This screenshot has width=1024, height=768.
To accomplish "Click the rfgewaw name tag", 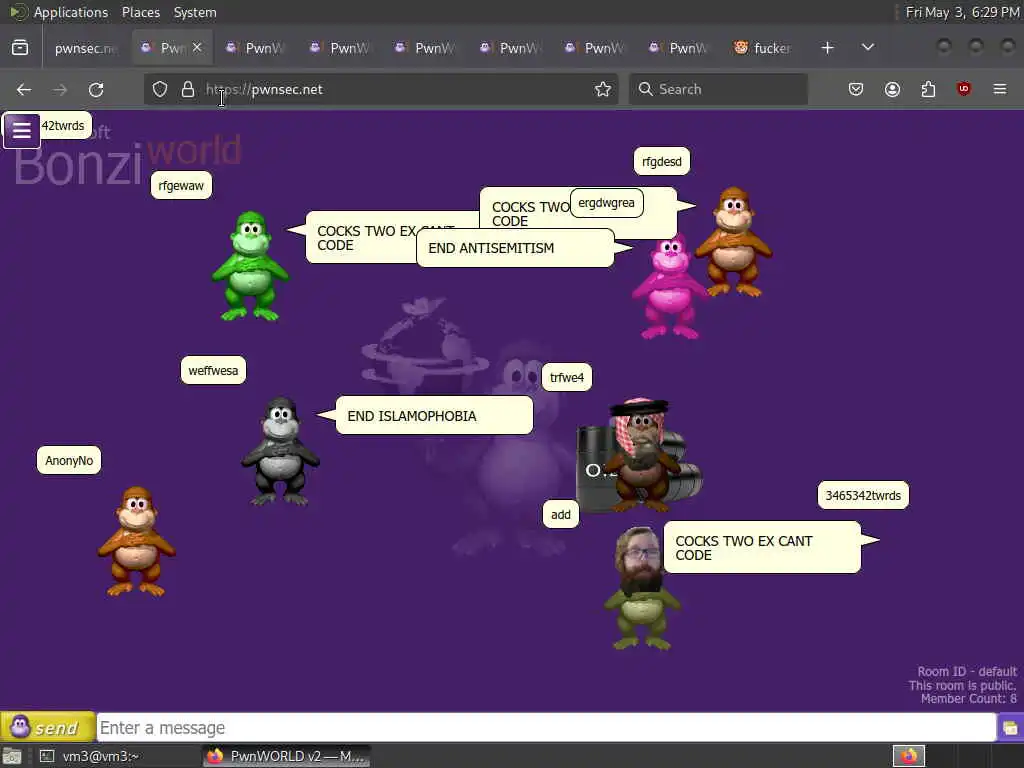I will [181, 185].
